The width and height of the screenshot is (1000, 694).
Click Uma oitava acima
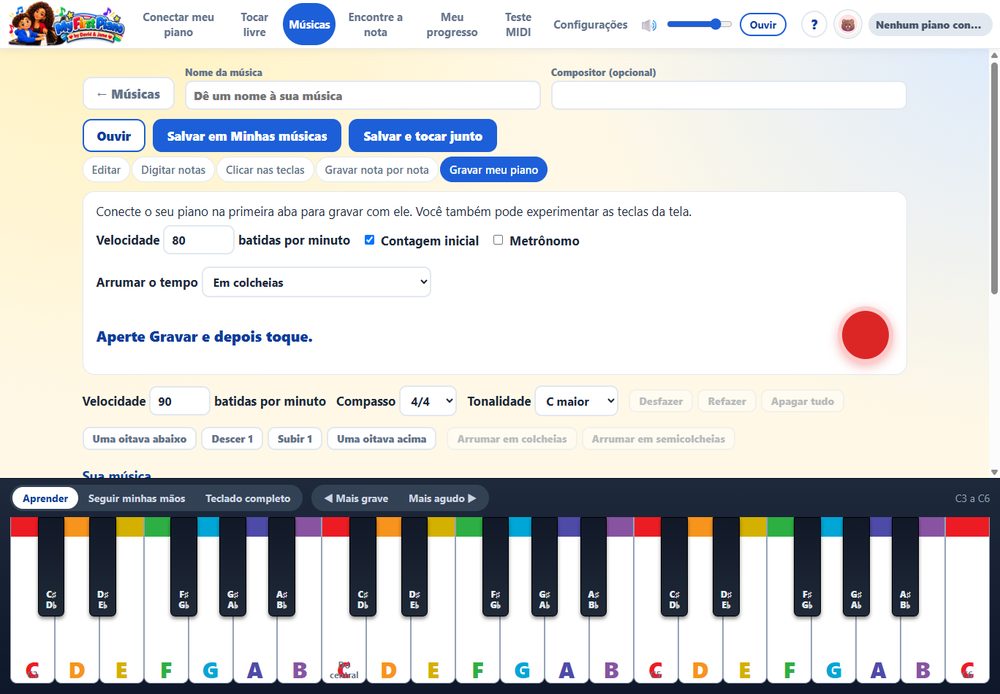[x=381, y=439]
